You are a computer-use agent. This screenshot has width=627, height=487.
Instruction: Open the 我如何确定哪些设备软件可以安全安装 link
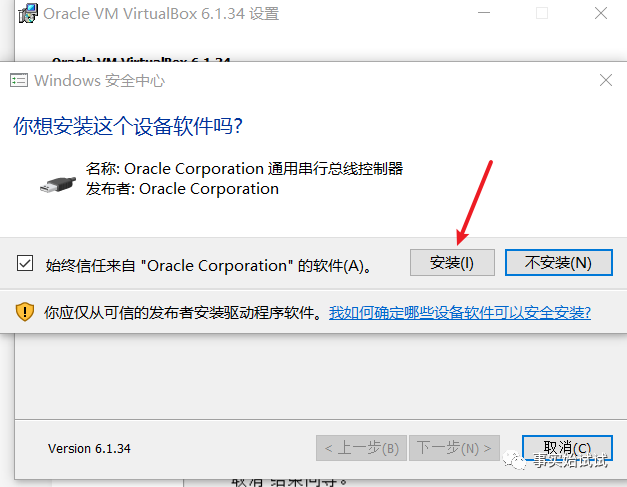point(460,313)
